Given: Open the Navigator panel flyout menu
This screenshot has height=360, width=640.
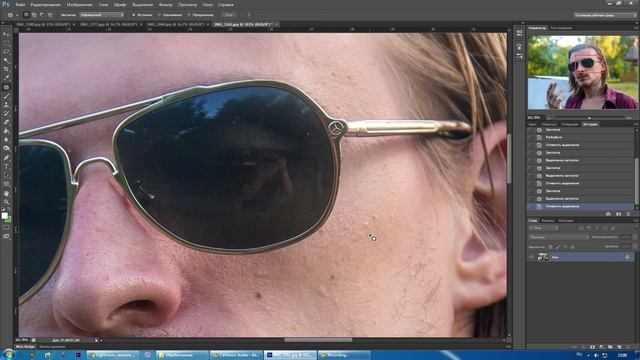Looking at the screenshot, I should [x=635, y=28].
